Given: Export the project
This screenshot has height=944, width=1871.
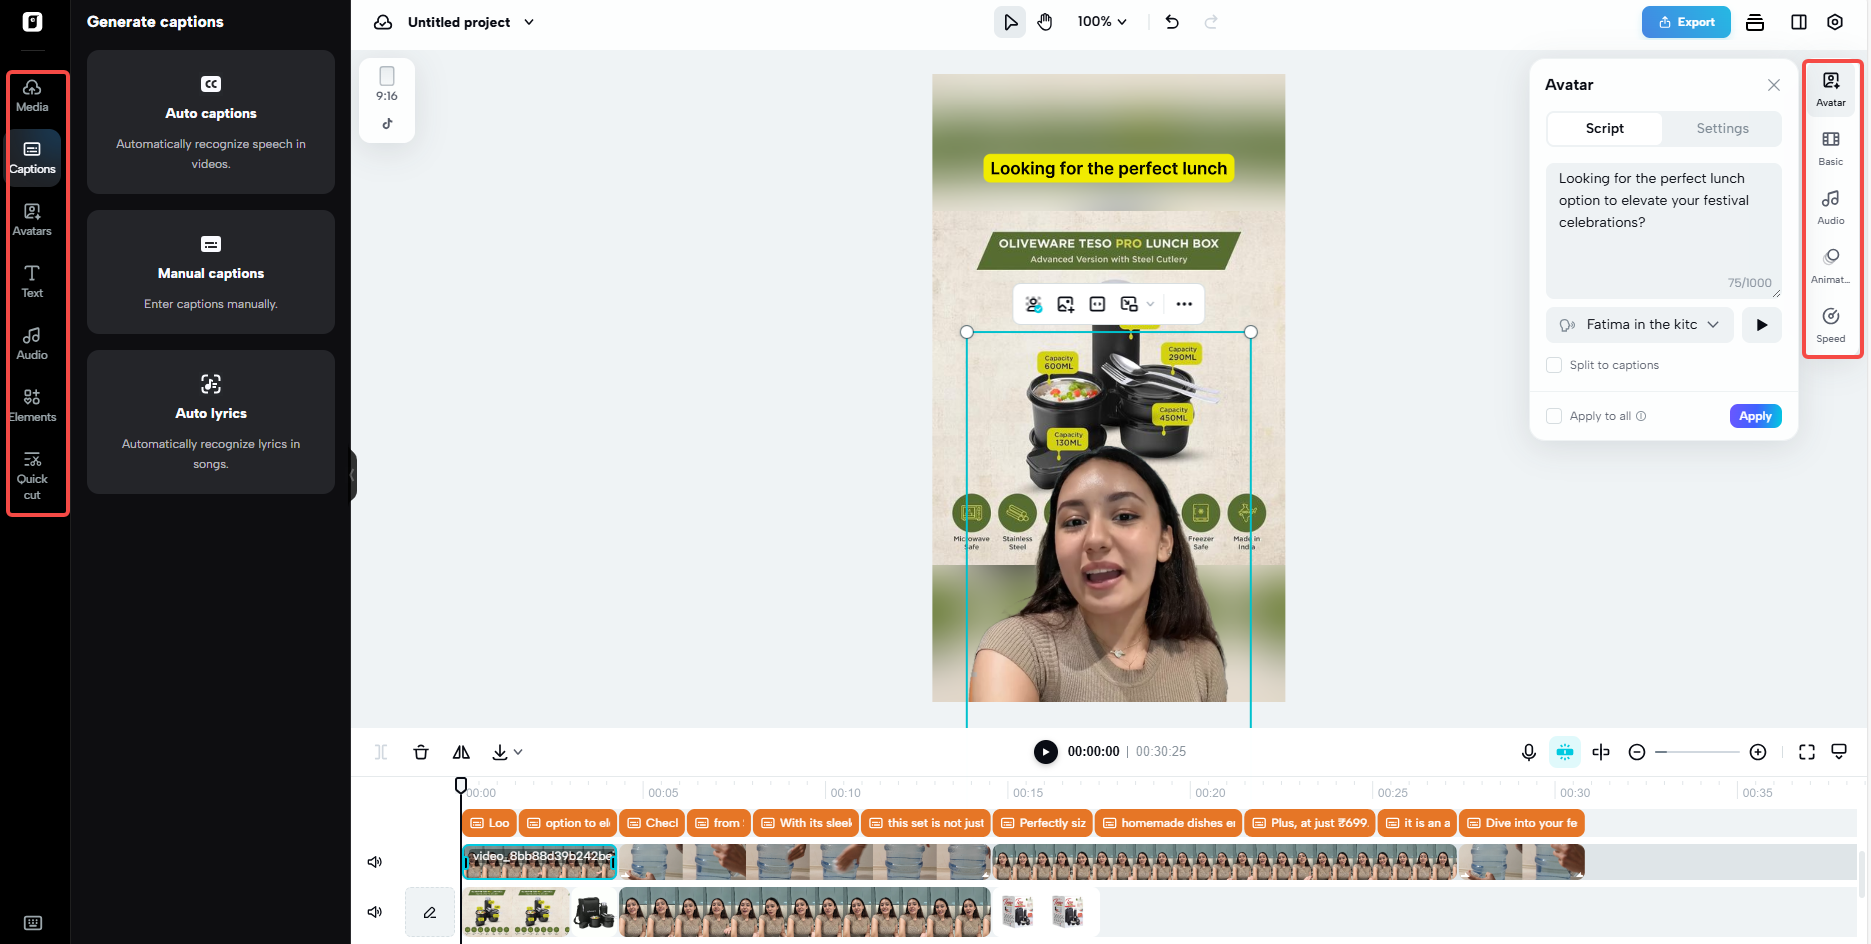Looking at the screenshot, I should click(x=1685, y=21).
